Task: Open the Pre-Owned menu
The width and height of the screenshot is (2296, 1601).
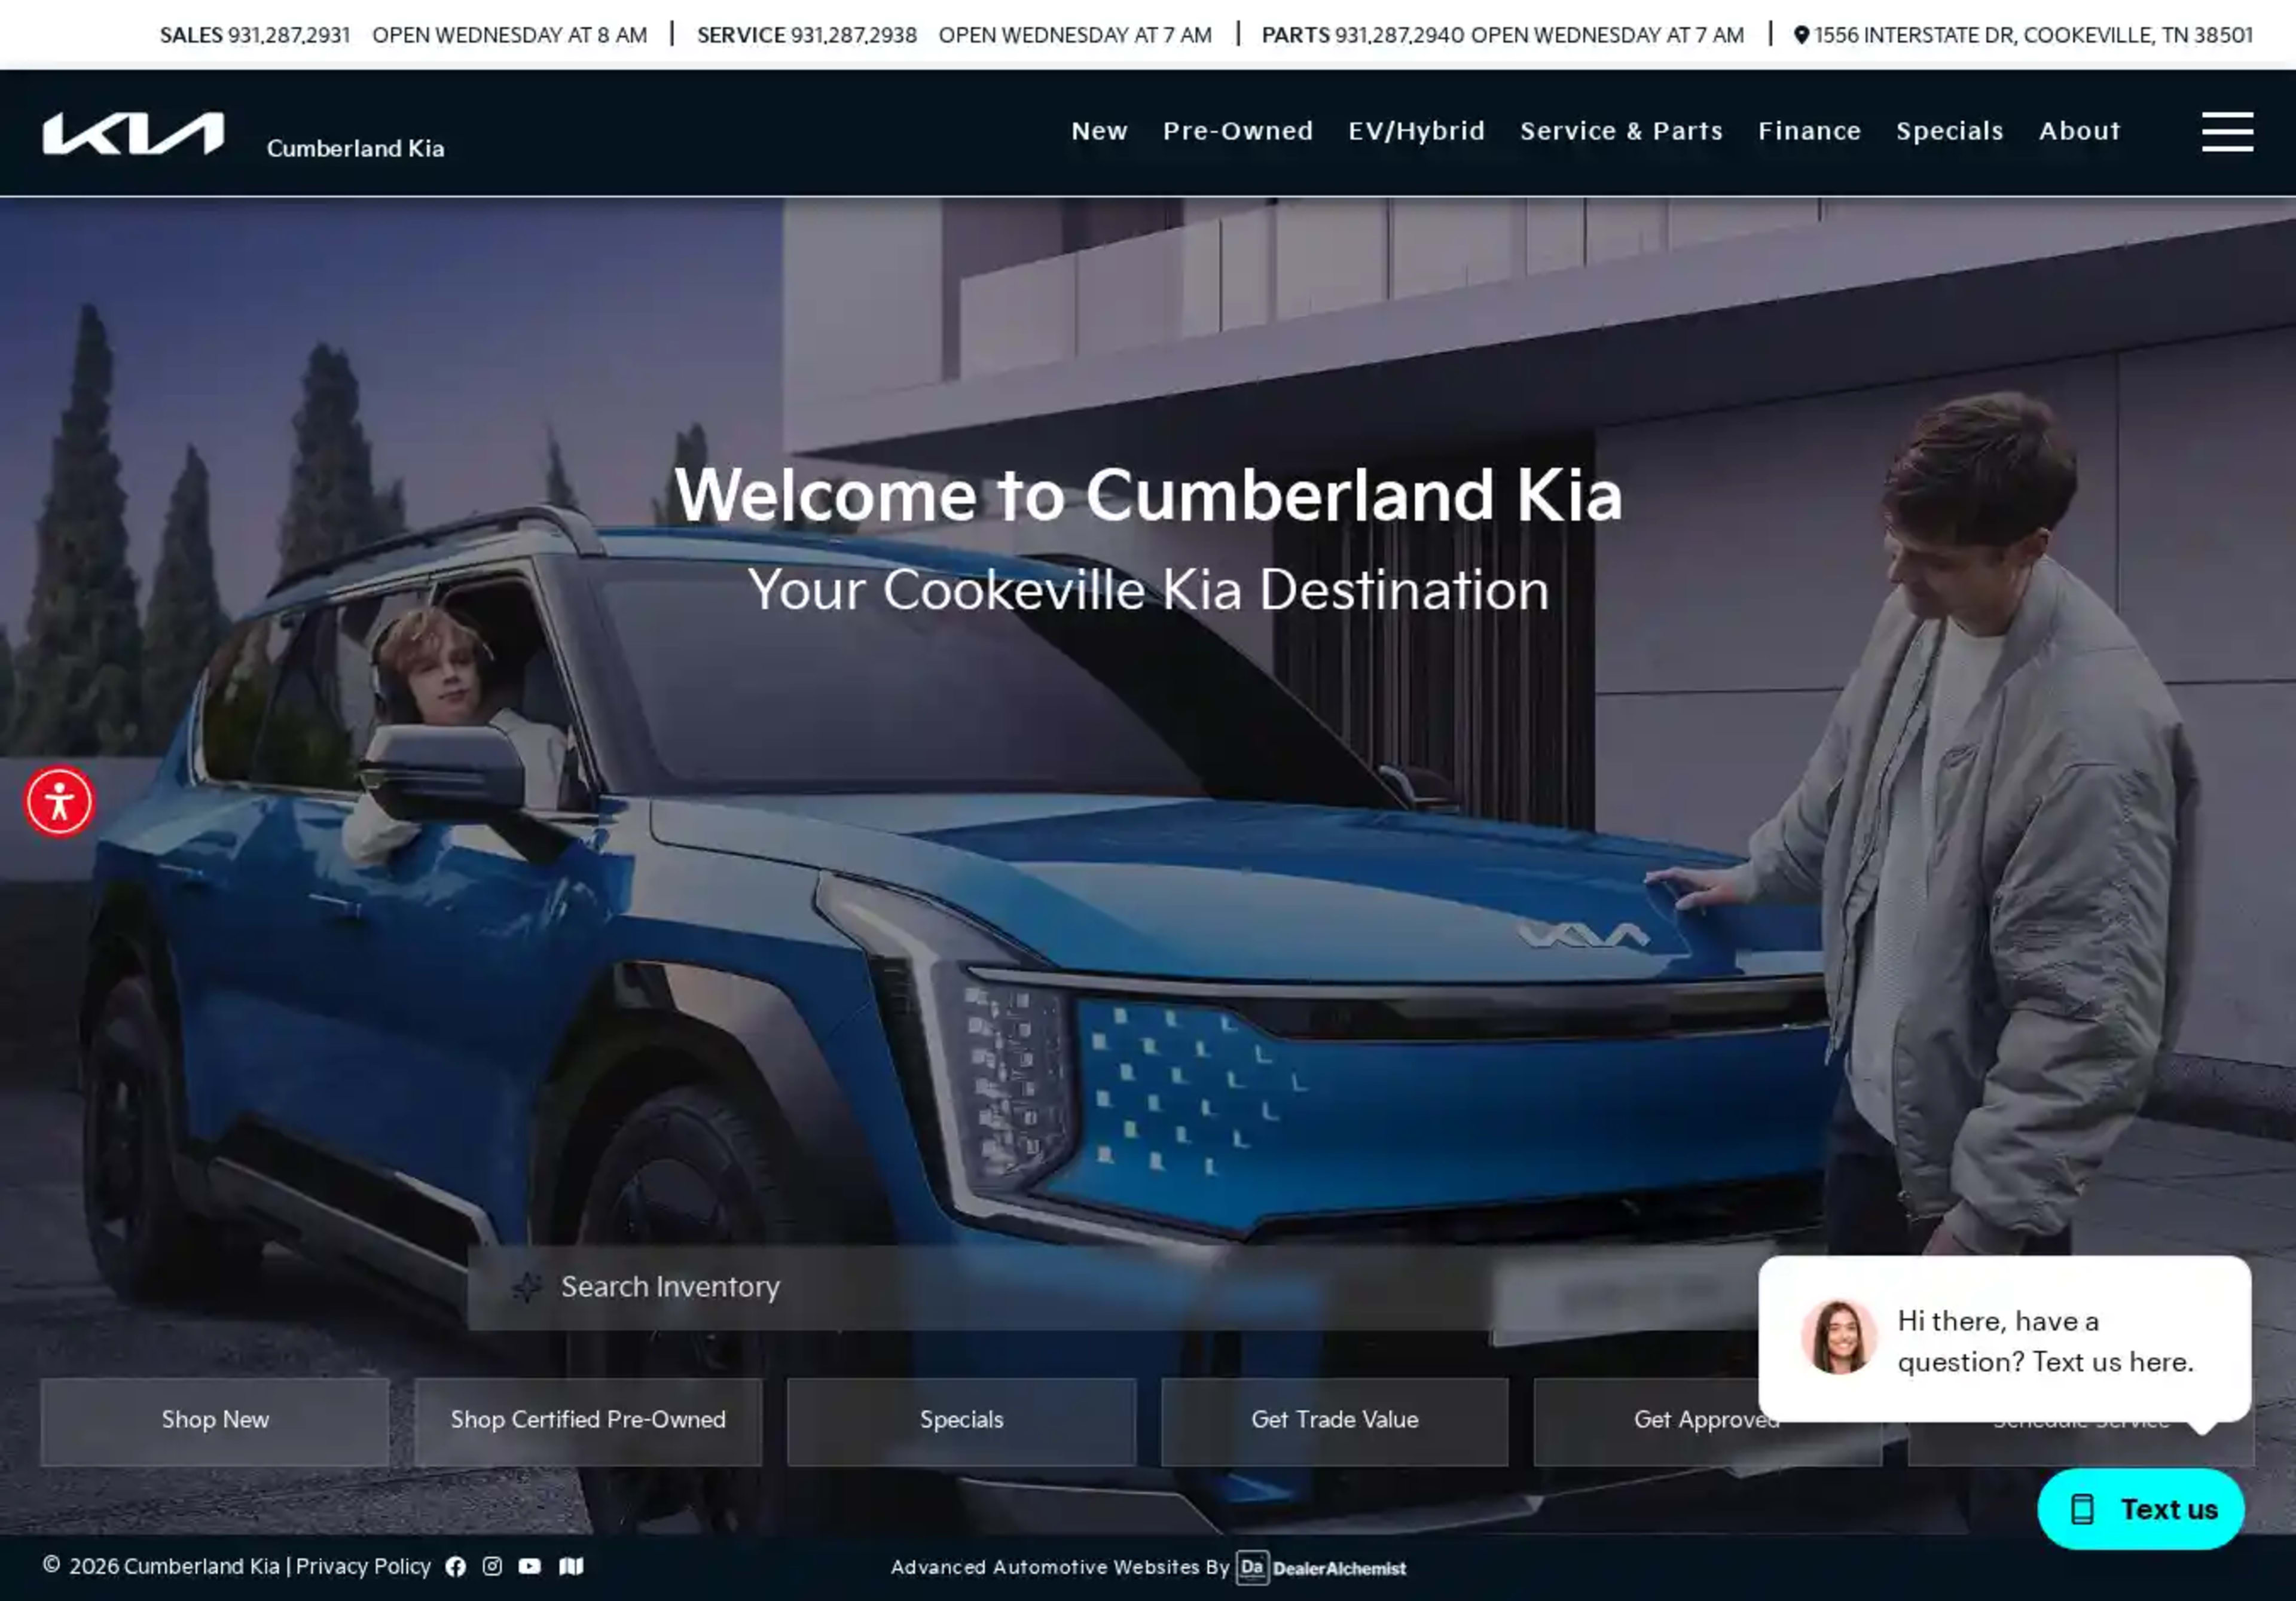Action: coord(1238,131)
